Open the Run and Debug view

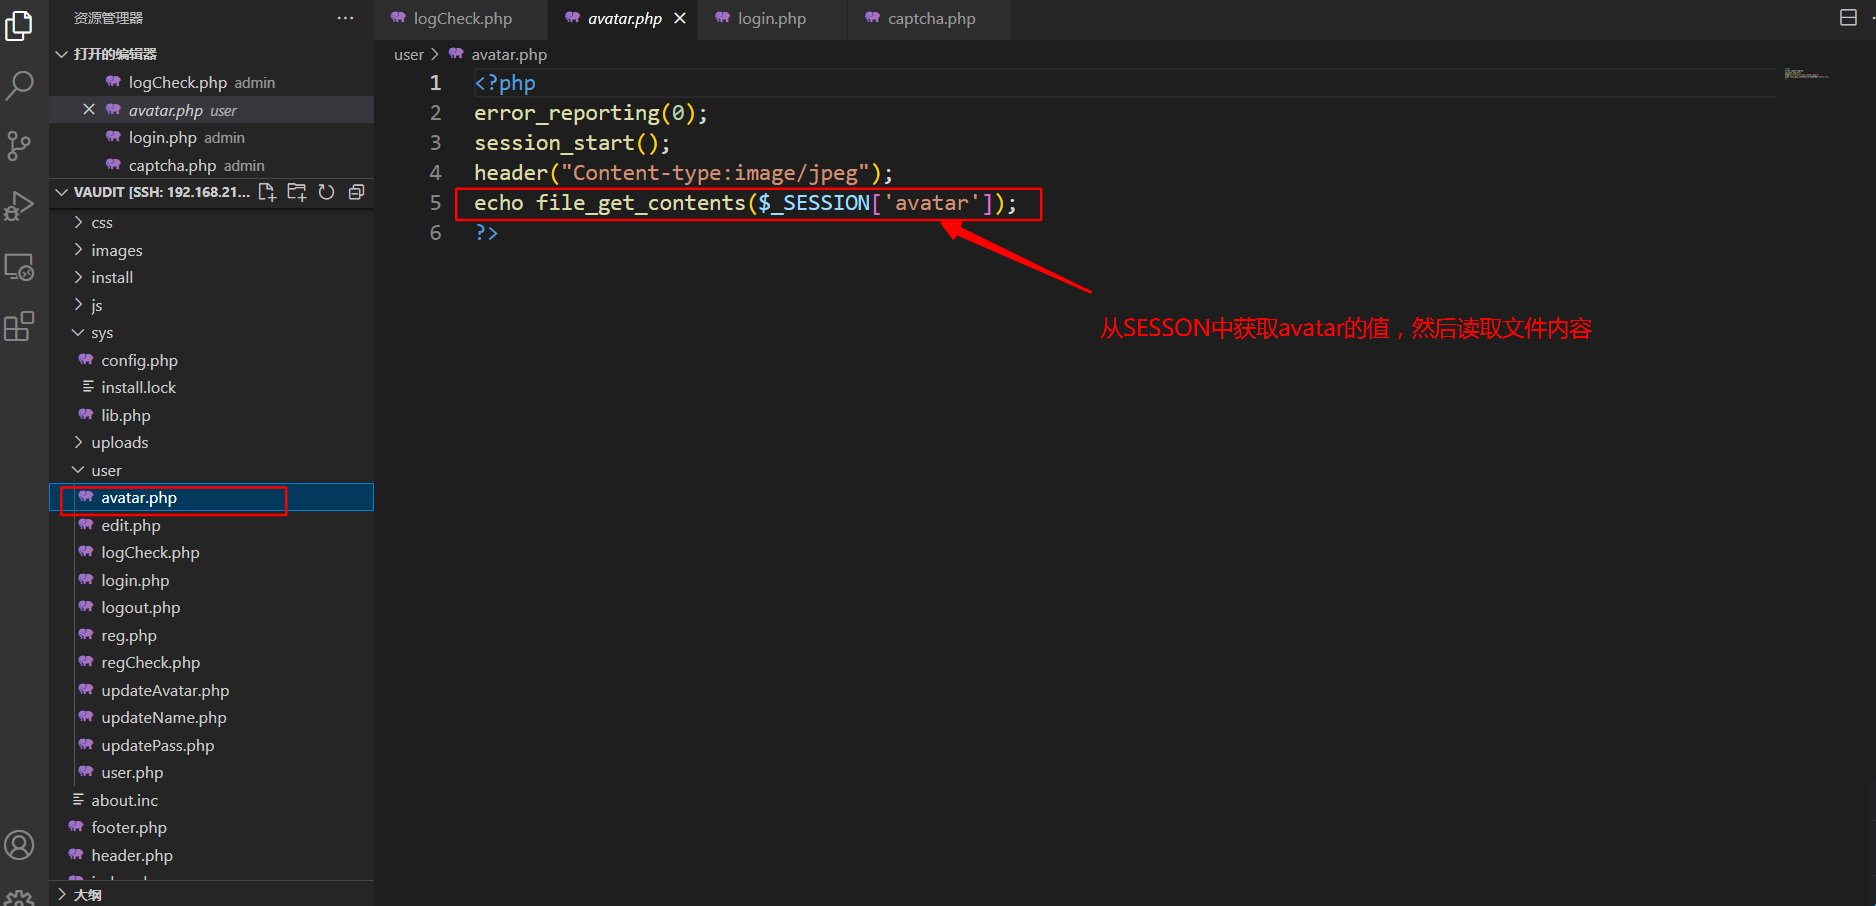tap(19, 206)
